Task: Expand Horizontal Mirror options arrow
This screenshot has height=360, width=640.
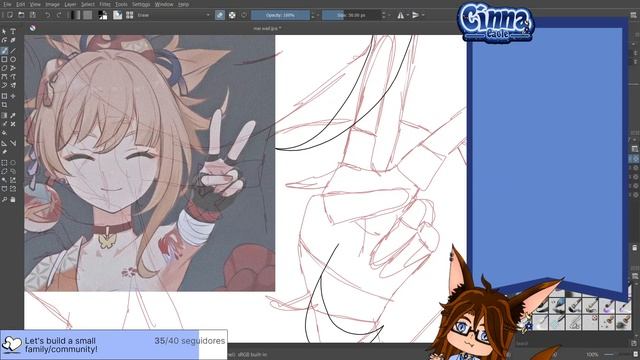Action: [407, 15]
